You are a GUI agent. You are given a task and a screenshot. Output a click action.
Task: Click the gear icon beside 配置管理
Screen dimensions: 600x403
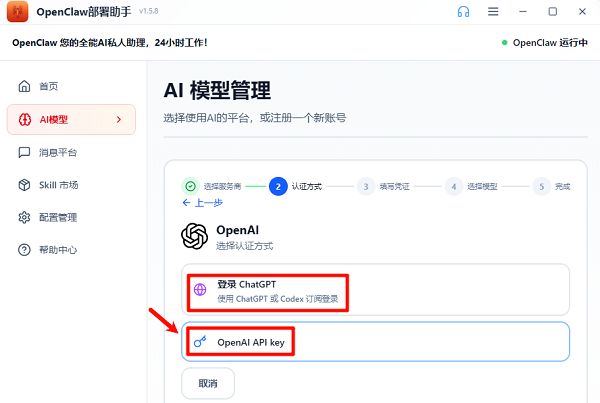coord(24,217)
